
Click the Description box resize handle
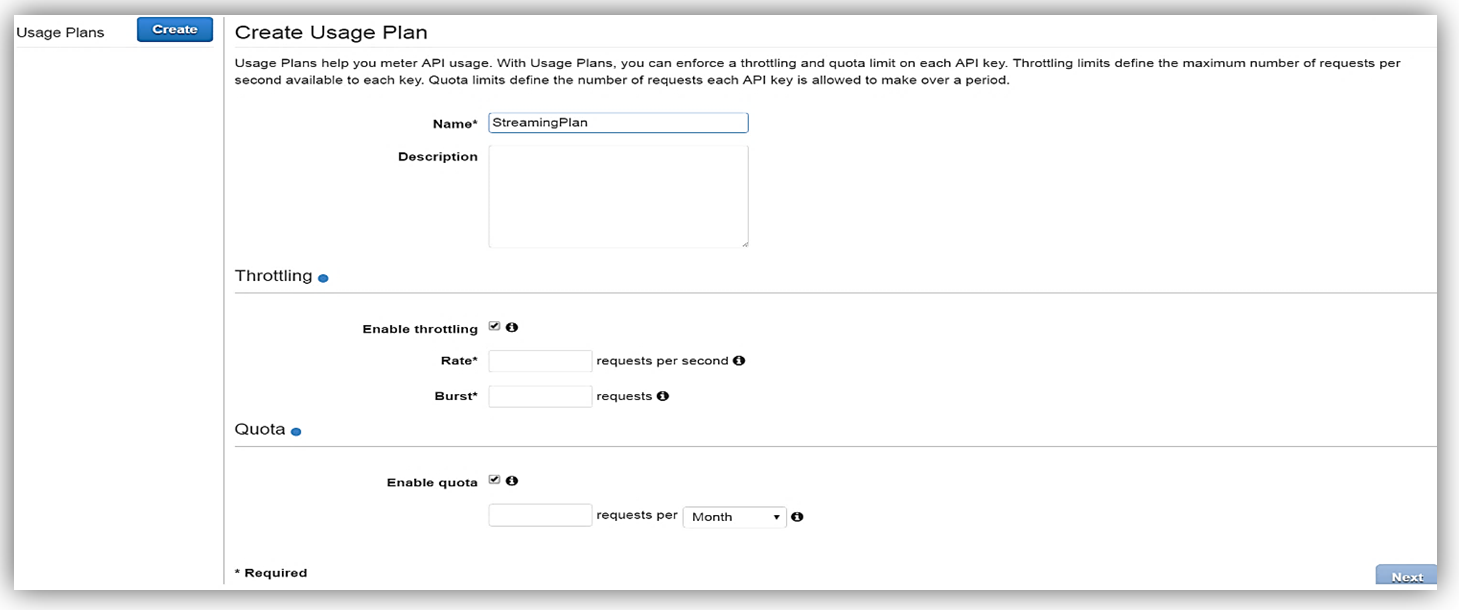pyautogui.click(x=744, y=243)
